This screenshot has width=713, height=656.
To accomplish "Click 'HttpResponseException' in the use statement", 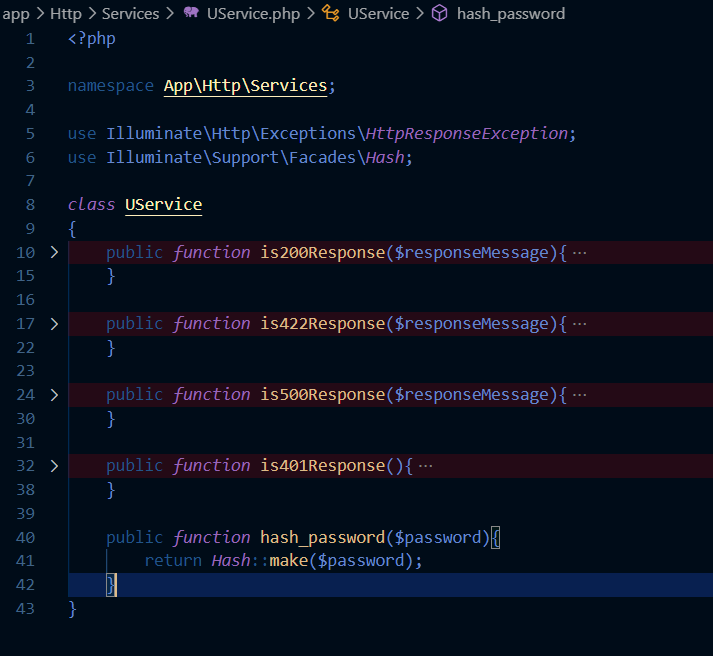I will [x=467, y=134].
